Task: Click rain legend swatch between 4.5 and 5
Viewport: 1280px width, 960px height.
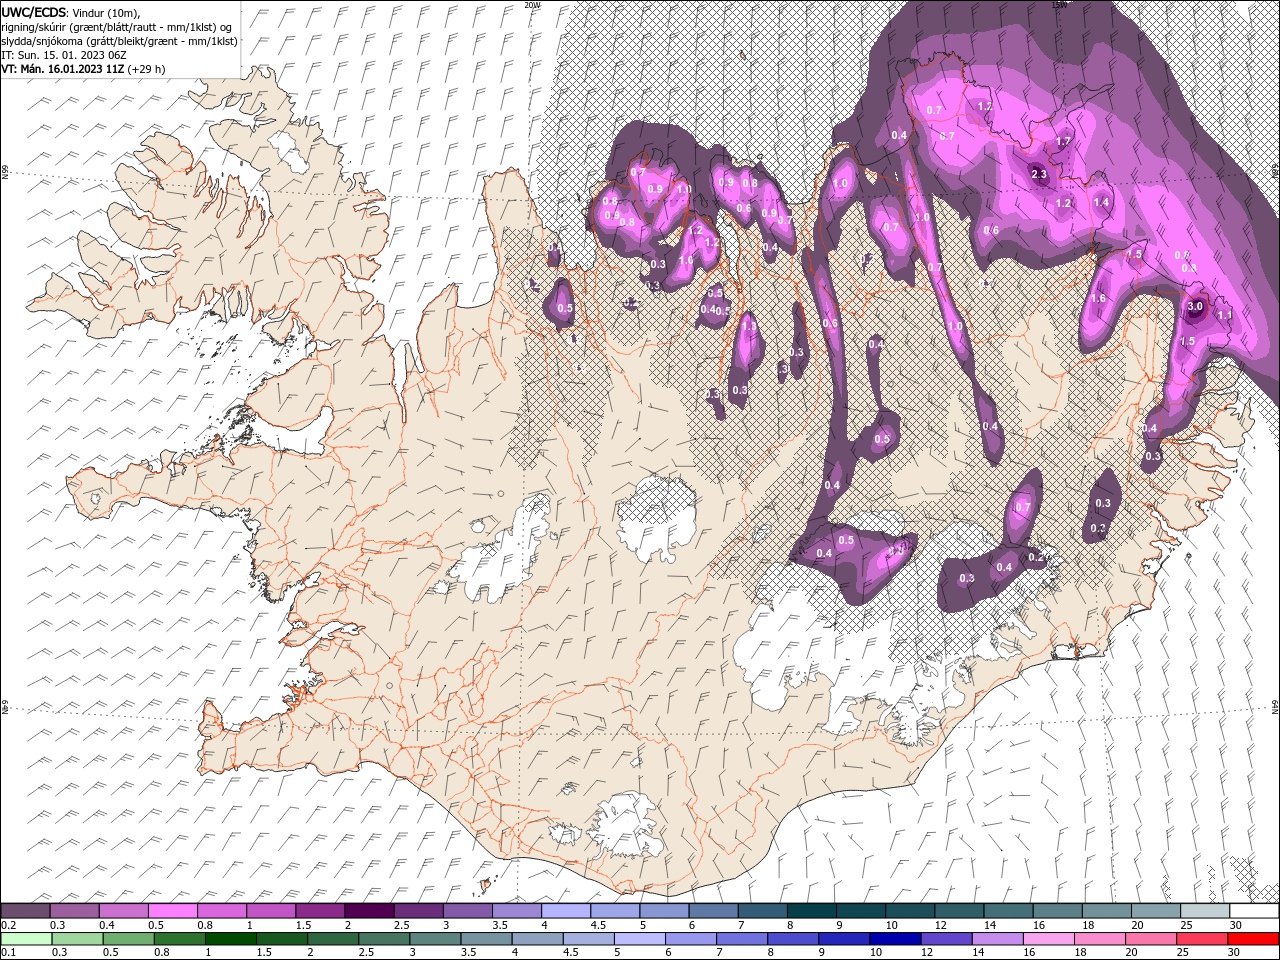Action: [x=588, y=939]
